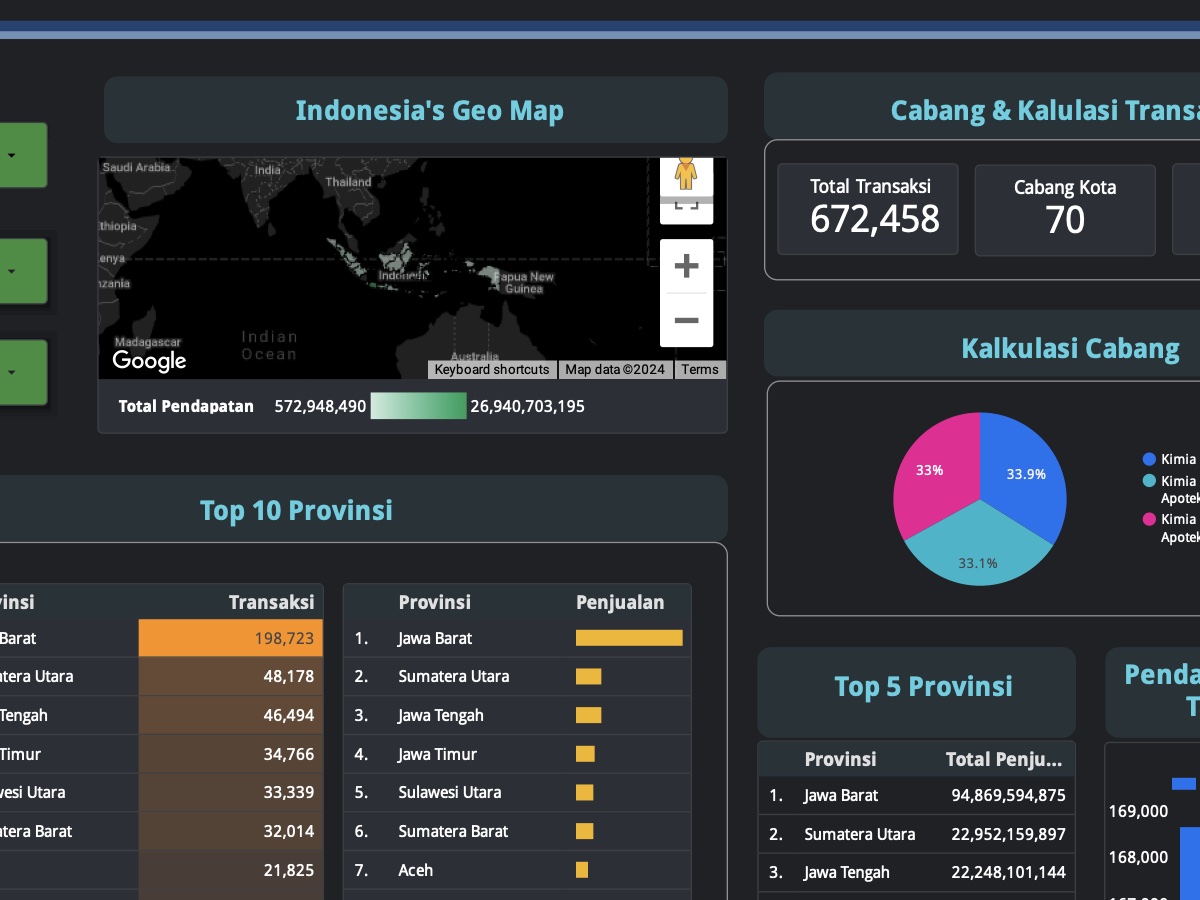The image size is (1200, 900).
Task: Click the Map data ©2024 label
Action: coord(615,370)
